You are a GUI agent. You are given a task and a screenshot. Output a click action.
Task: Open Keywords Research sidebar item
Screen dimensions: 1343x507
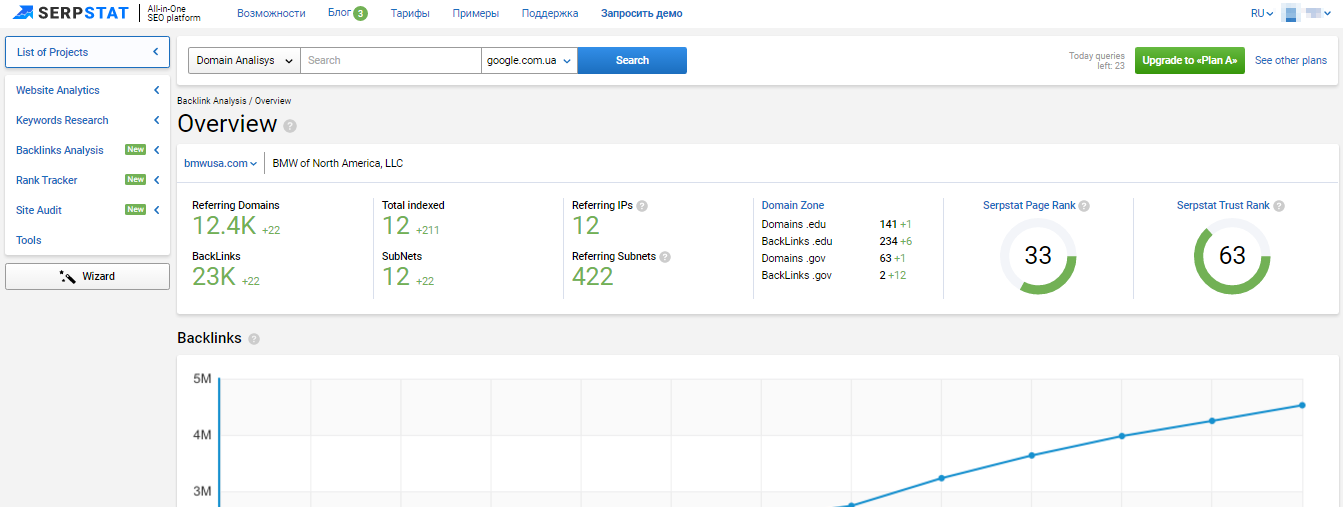[62, 120]
